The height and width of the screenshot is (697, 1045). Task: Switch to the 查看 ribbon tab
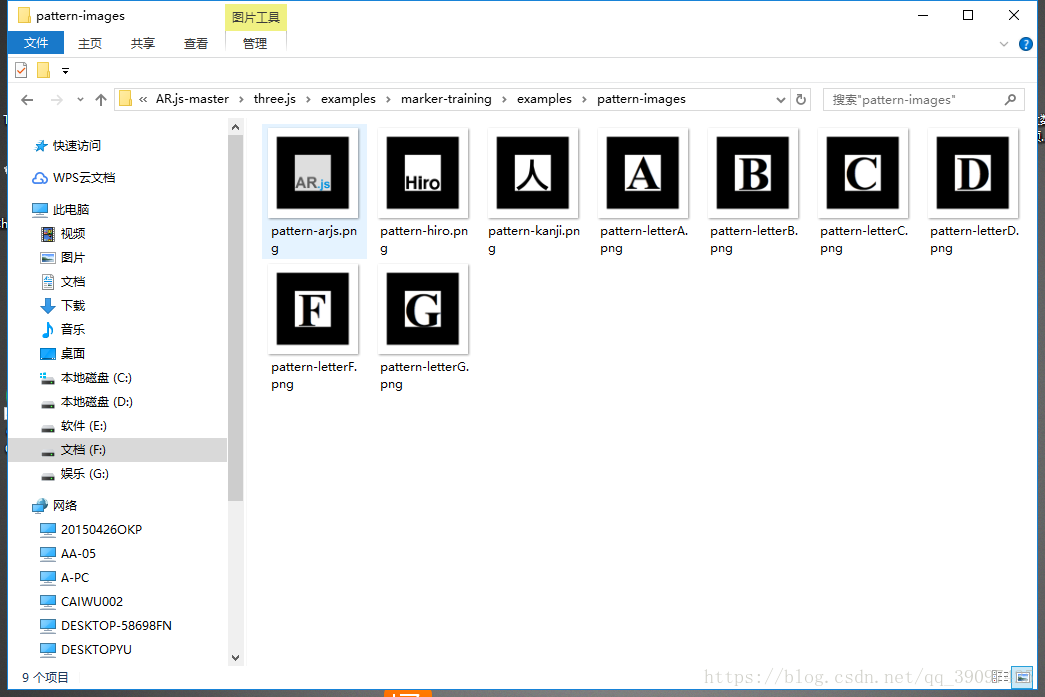(196, 43)
